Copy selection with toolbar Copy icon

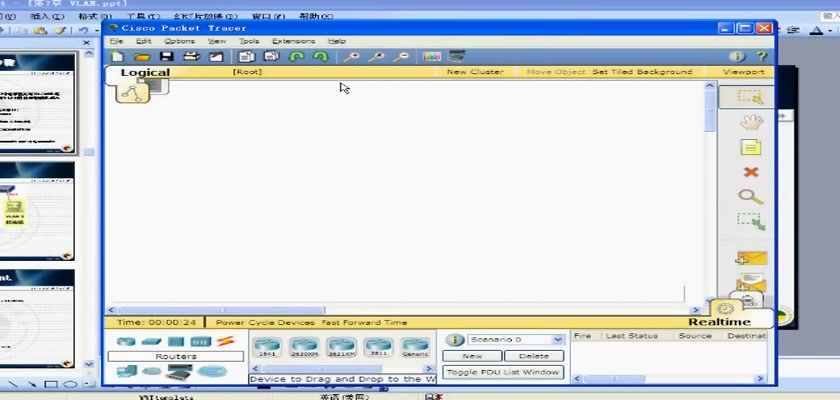click(x=246, y=56)
